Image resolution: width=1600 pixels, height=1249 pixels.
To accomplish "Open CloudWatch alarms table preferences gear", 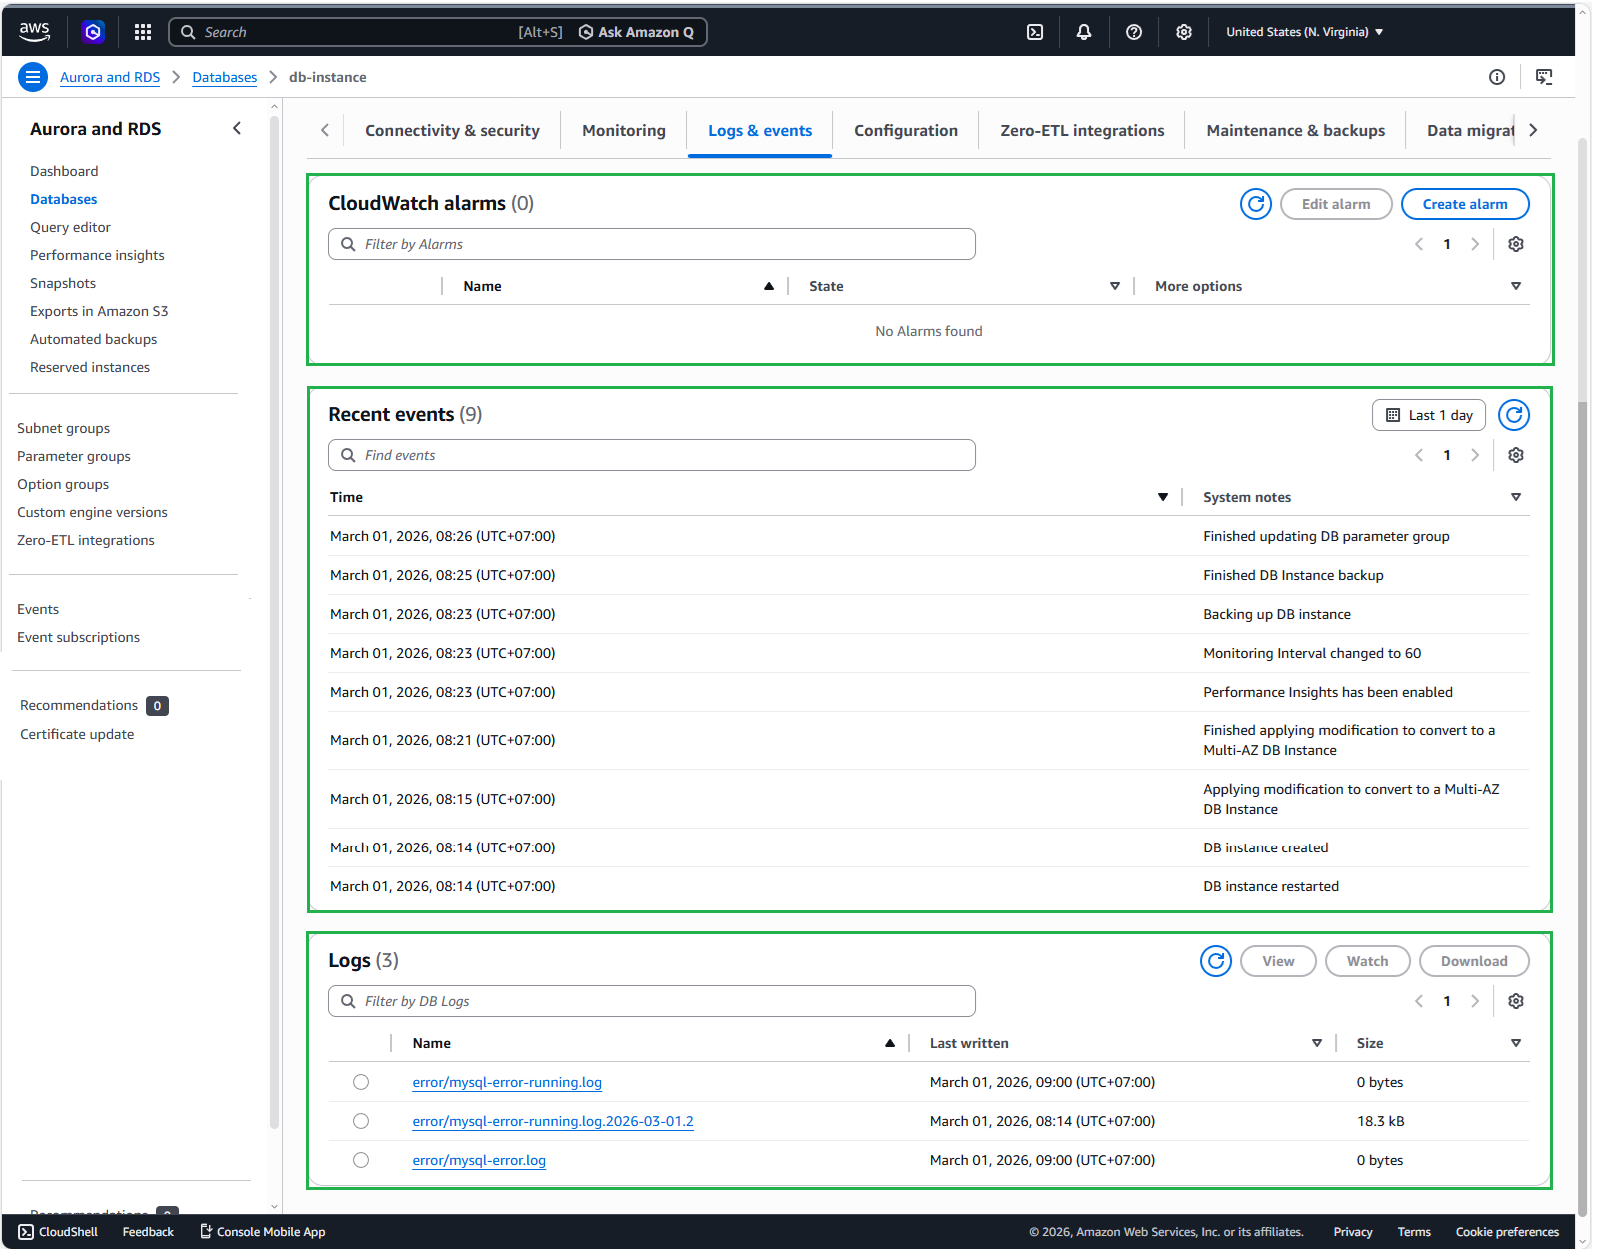I will coord(1516,244).
